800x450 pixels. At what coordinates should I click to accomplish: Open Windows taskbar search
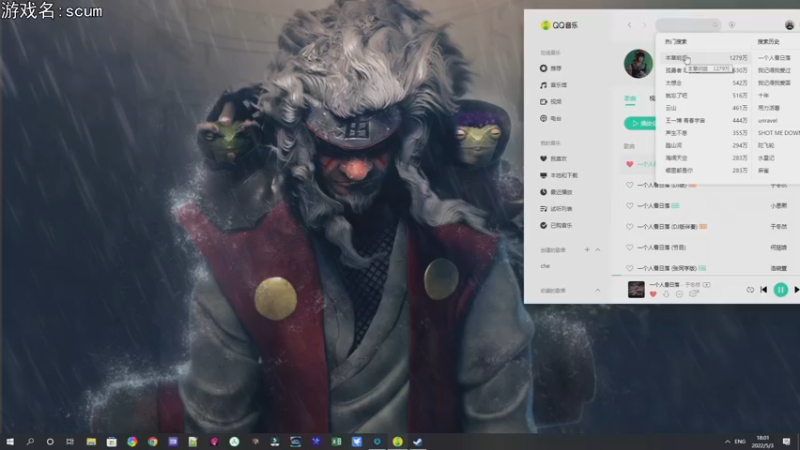tap(30, 442)
